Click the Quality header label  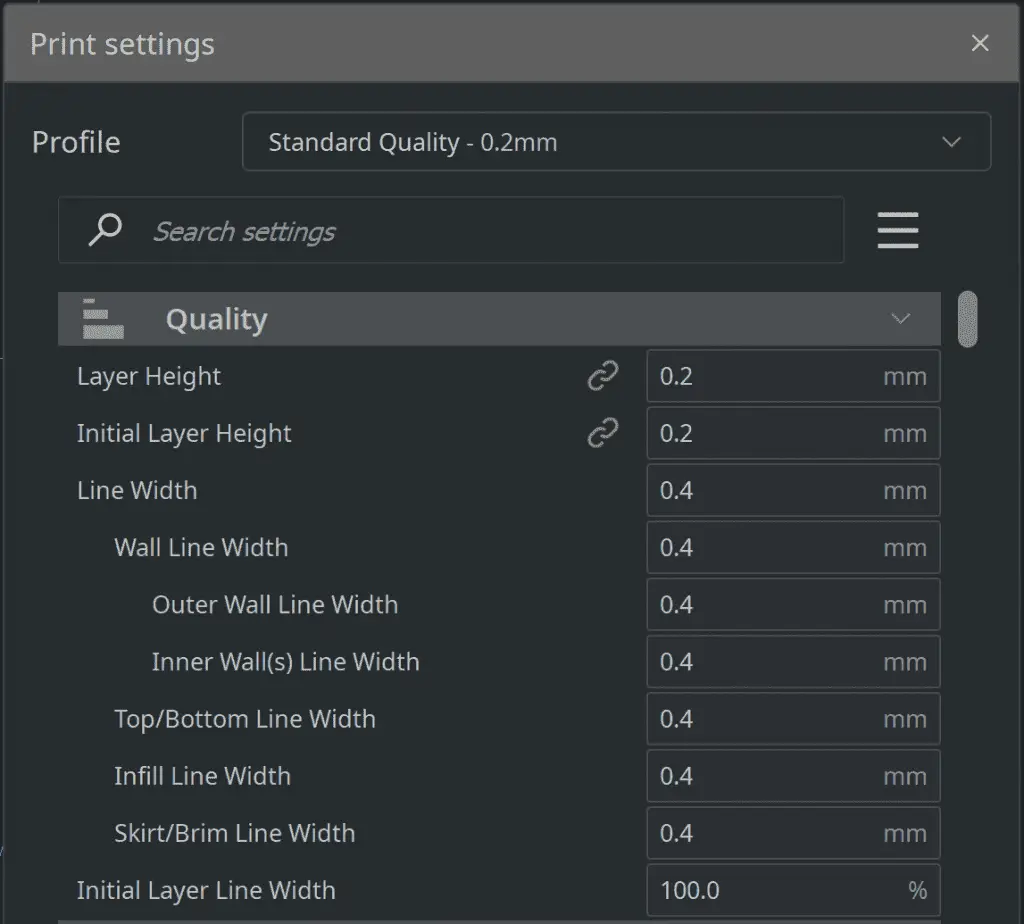click(216, 318)
